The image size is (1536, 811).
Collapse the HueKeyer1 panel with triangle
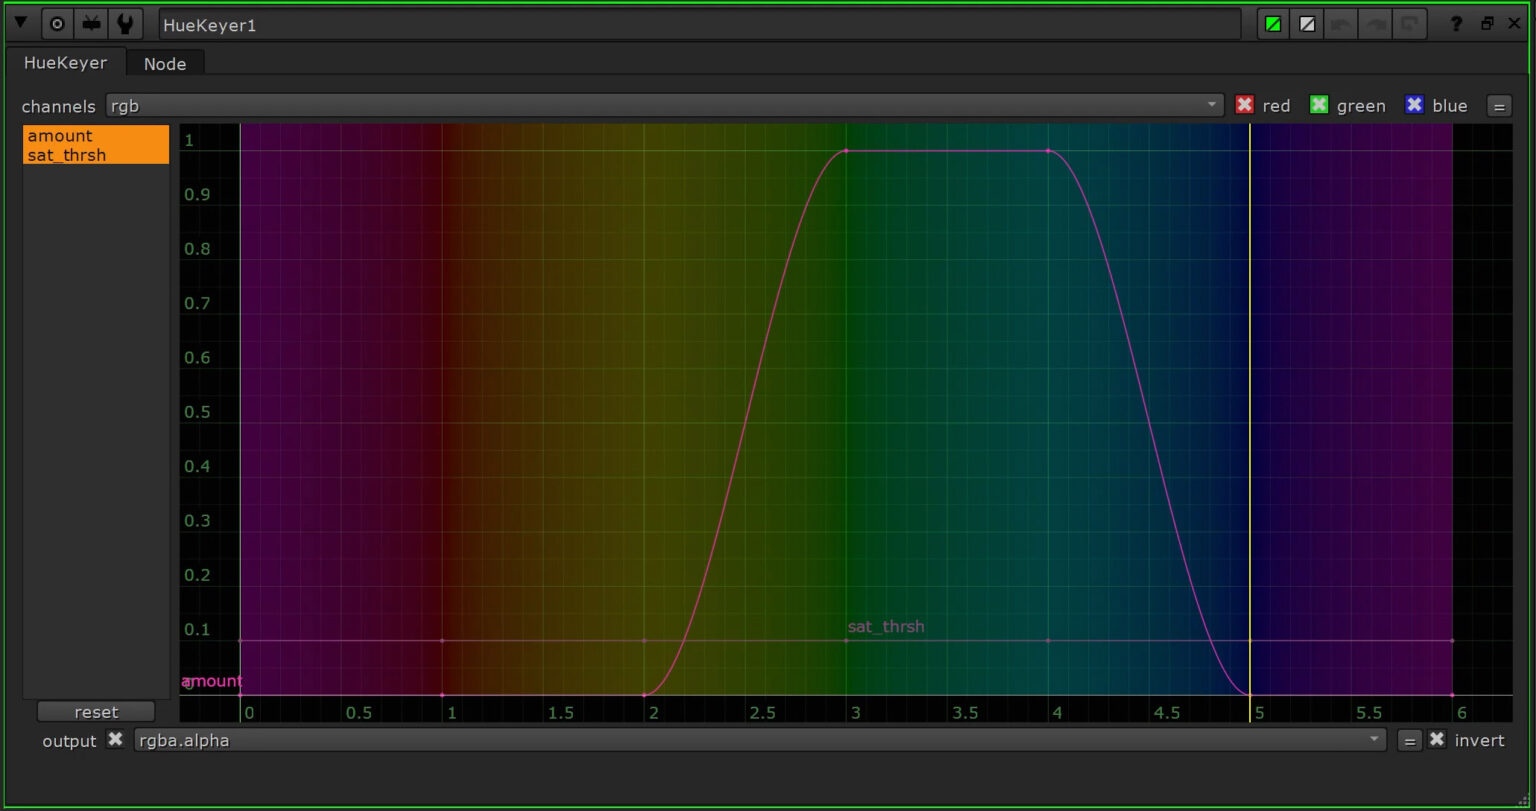[x=20, y=23]
